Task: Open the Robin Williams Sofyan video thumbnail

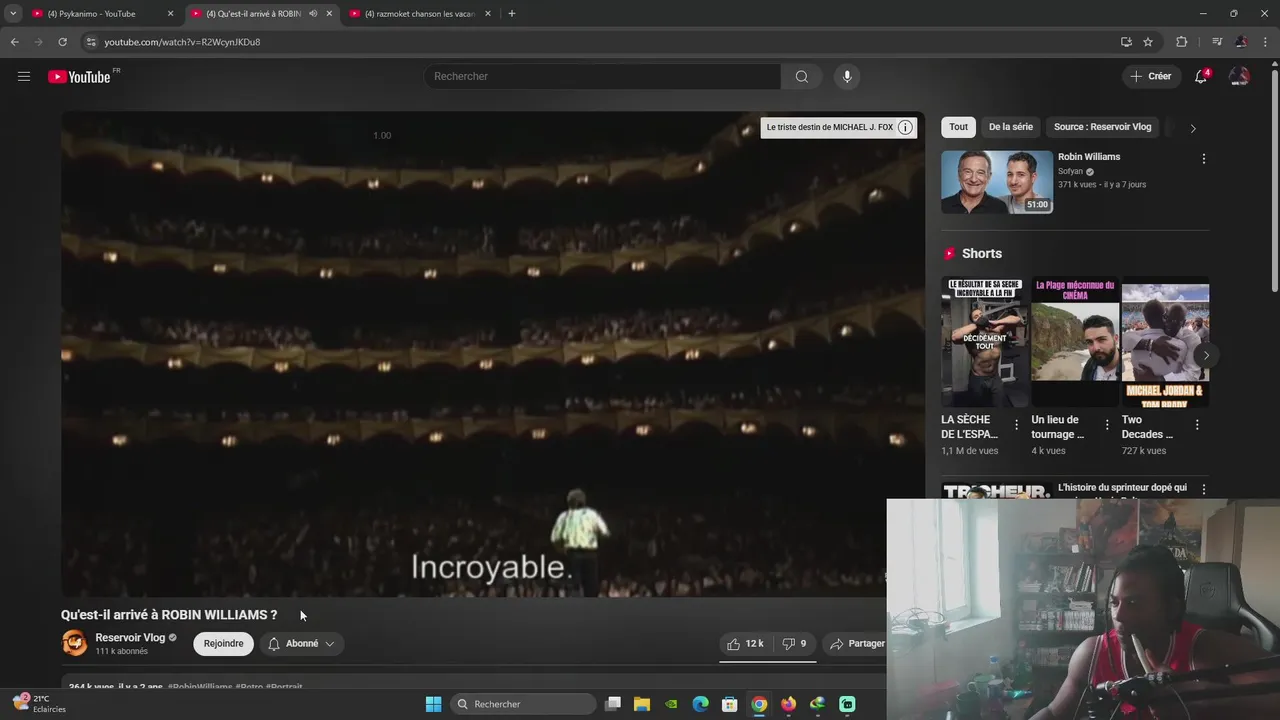Action: pos(996,182)
